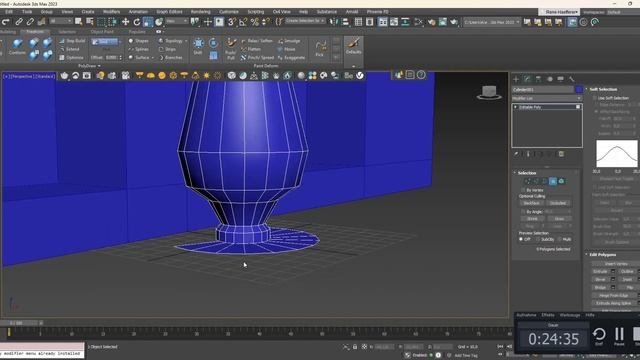Select Vertex sub-object level icon
The height and width of the screenshot is (360, 640).
pos(527,181)
